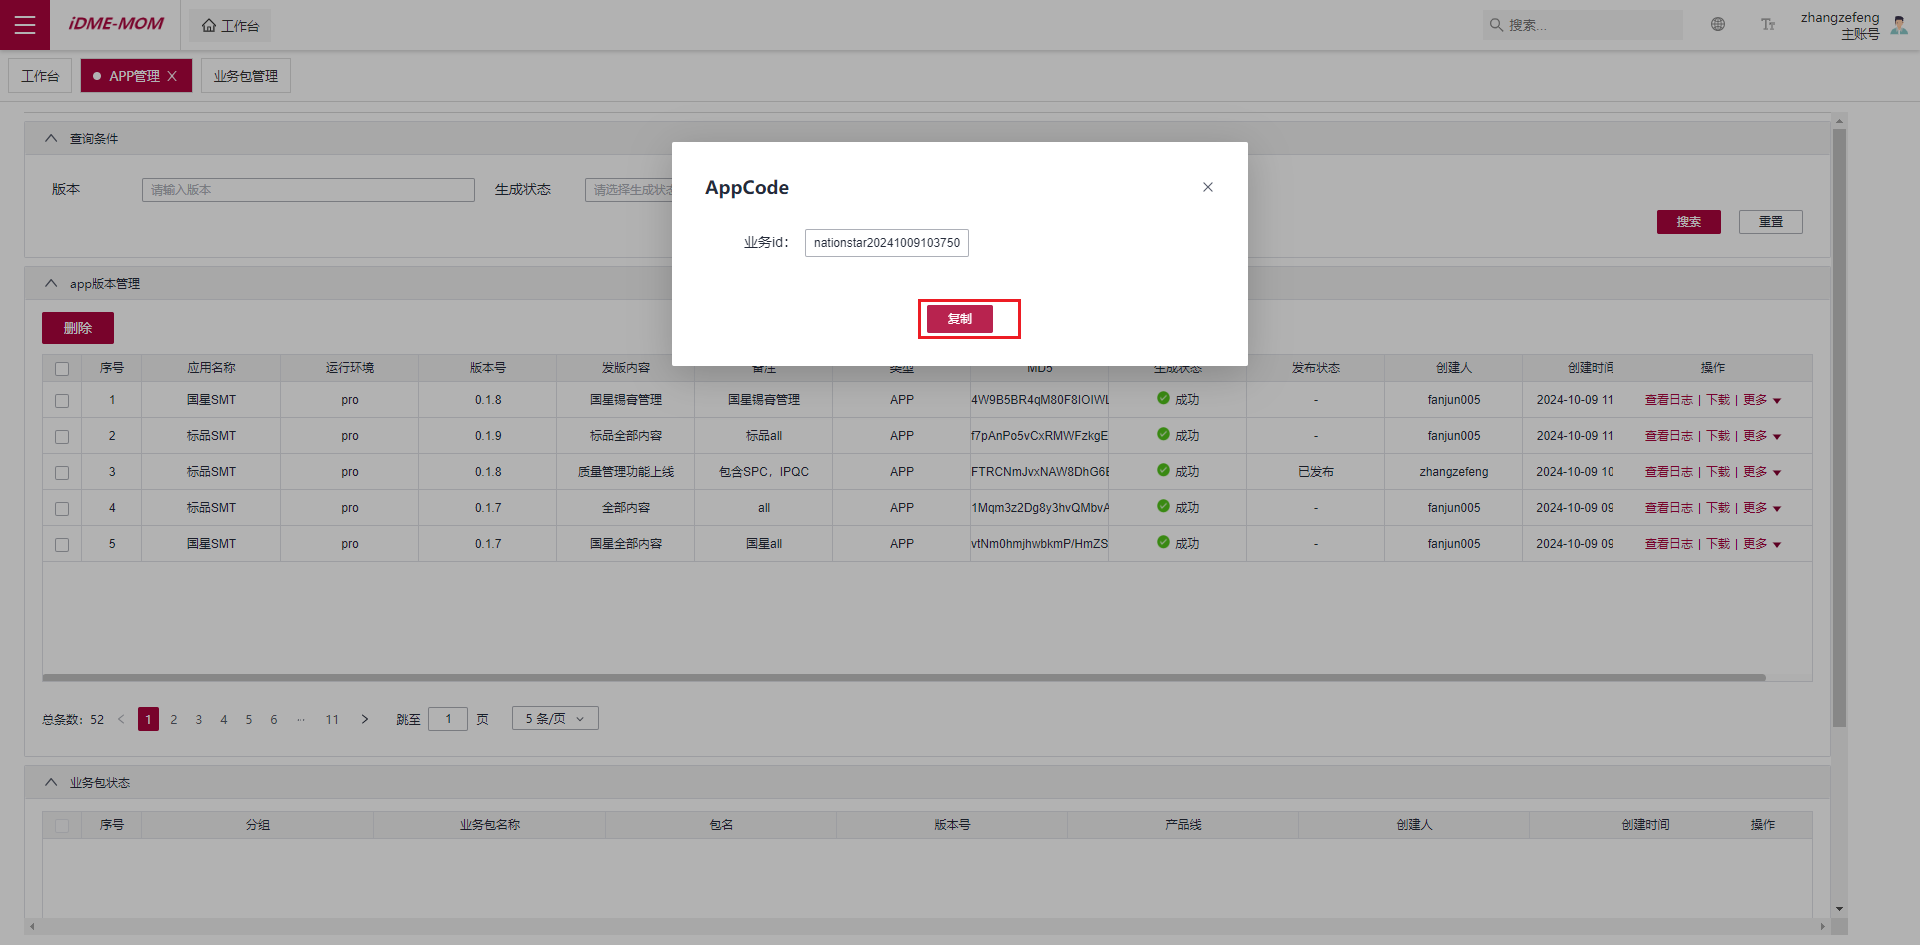Click the 复制 button in the dialog

[959, 319]
